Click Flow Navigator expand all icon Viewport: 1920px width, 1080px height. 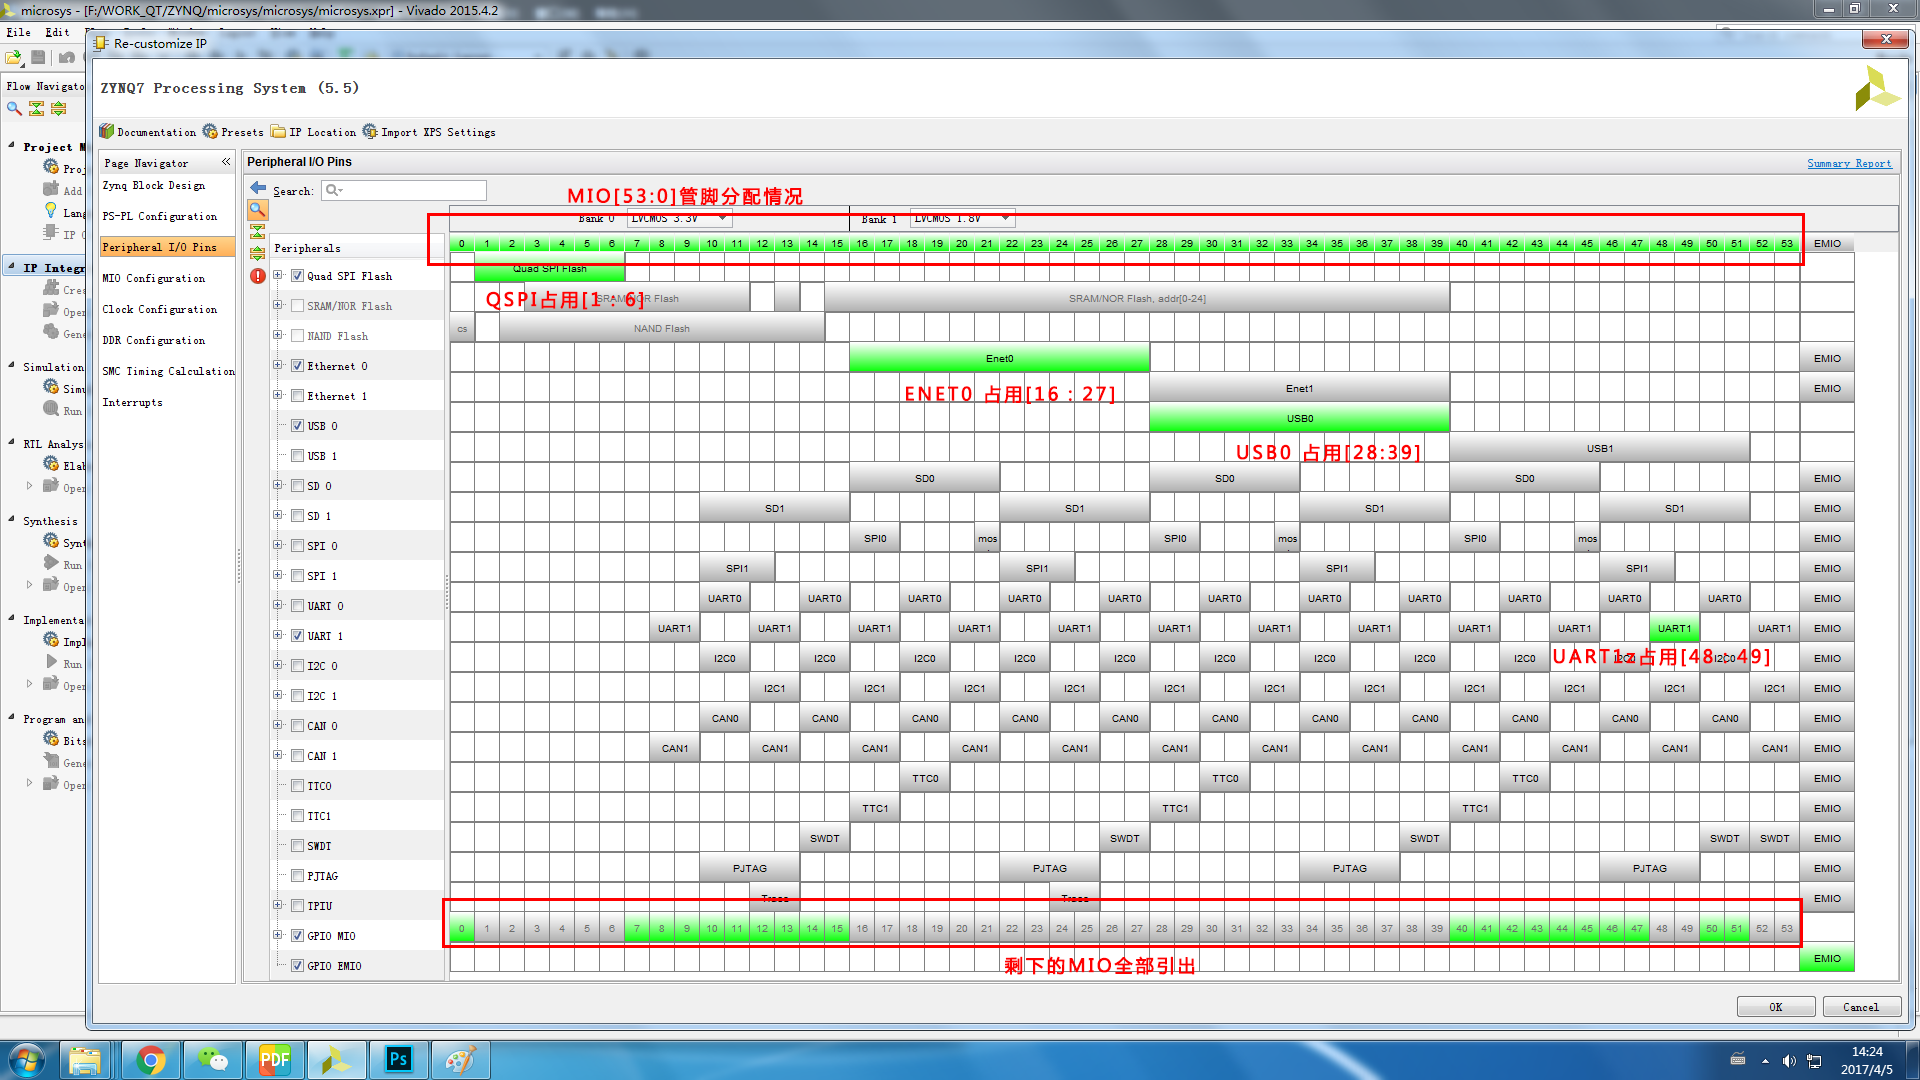(58, 108)
